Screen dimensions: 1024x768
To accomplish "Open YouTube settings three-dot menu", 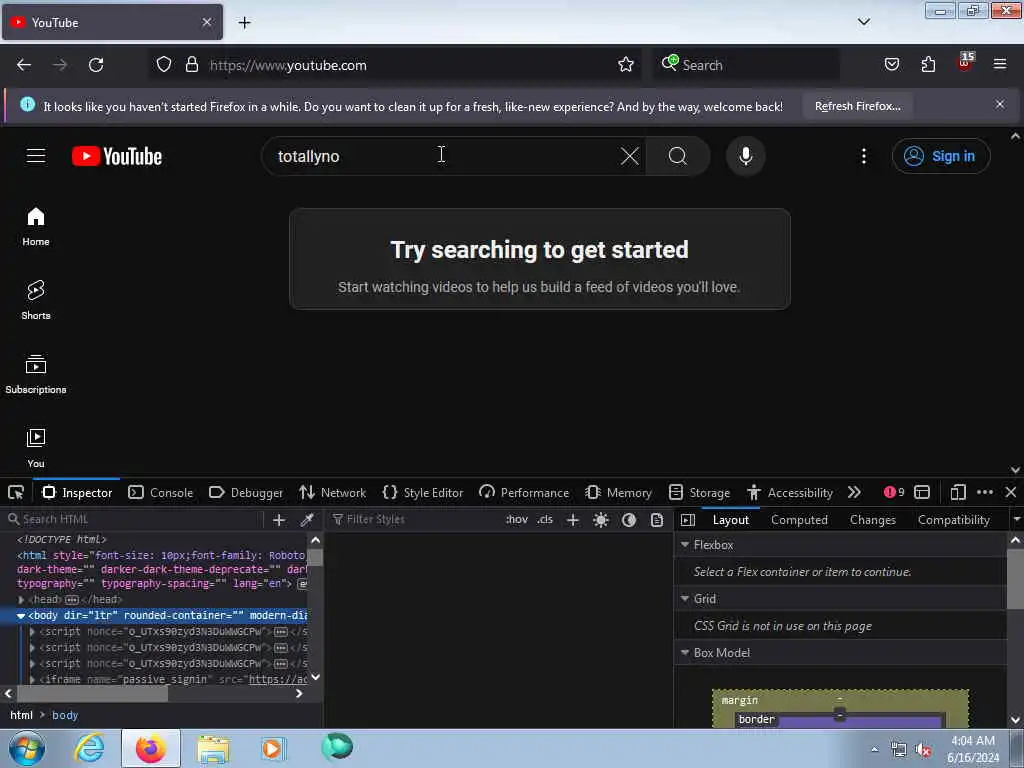I will point(863,156).
